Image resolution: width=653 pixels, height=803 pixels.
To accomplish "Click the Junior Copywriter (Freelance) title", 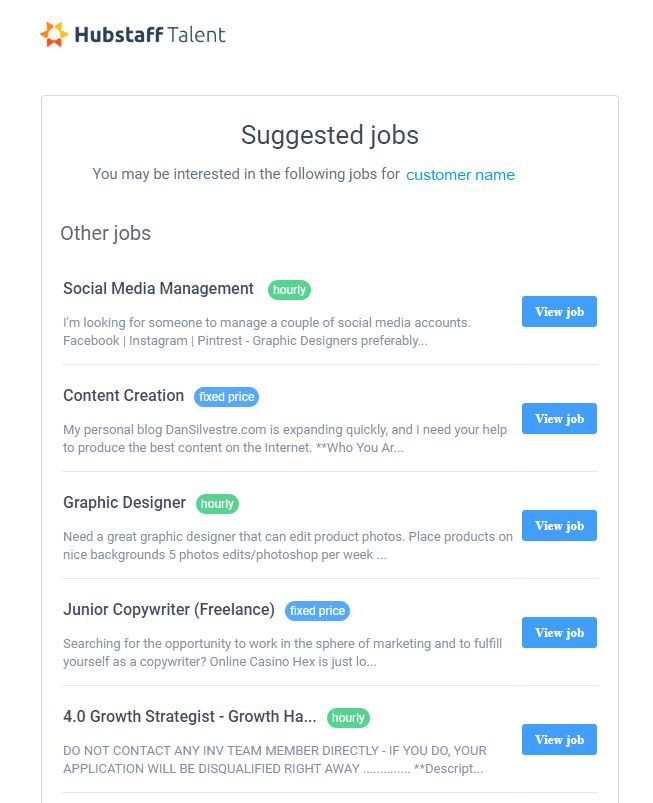I will coord(169,610).
